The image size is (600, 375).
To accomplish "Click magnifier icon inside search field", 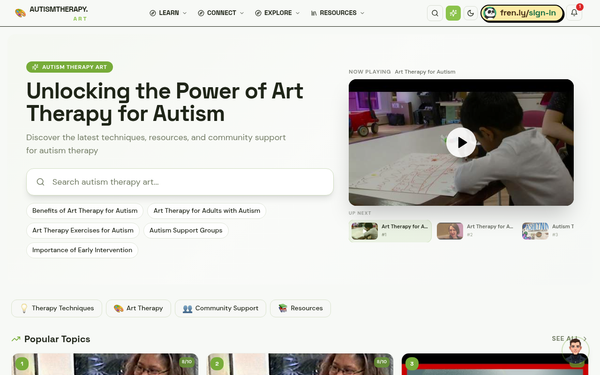I will (41, 182).
